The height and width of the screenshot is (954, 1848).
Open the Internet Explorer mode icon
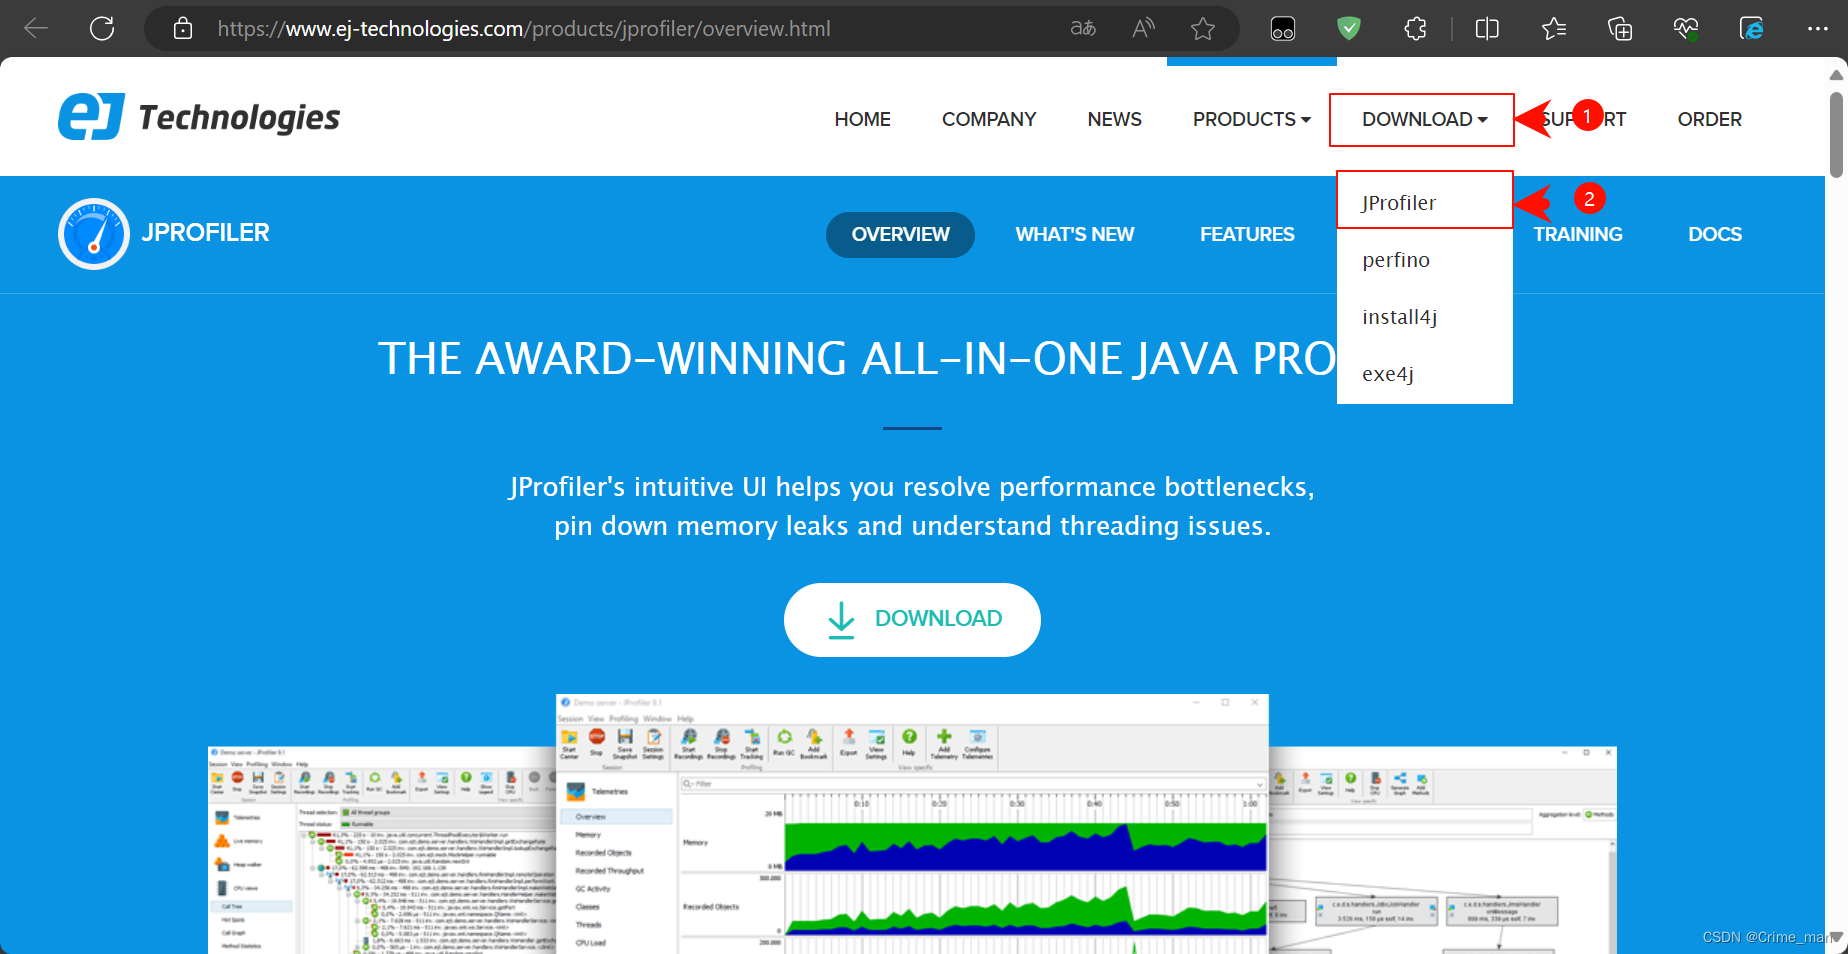[x=1752, y=29]
